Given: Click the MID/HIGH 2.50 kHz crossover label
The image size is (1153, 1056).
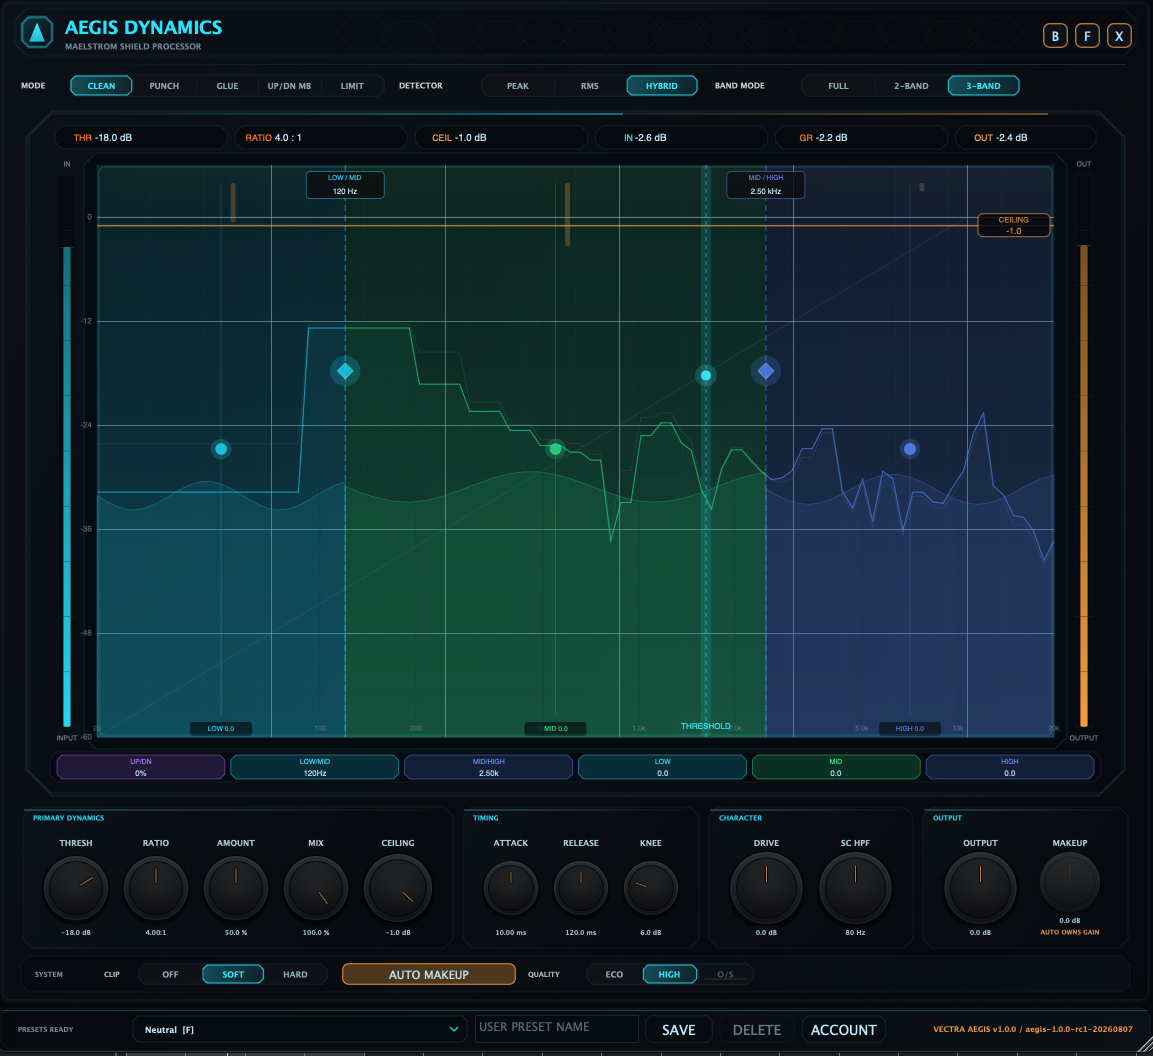Looking at the screenshot, I should point(765,185).
